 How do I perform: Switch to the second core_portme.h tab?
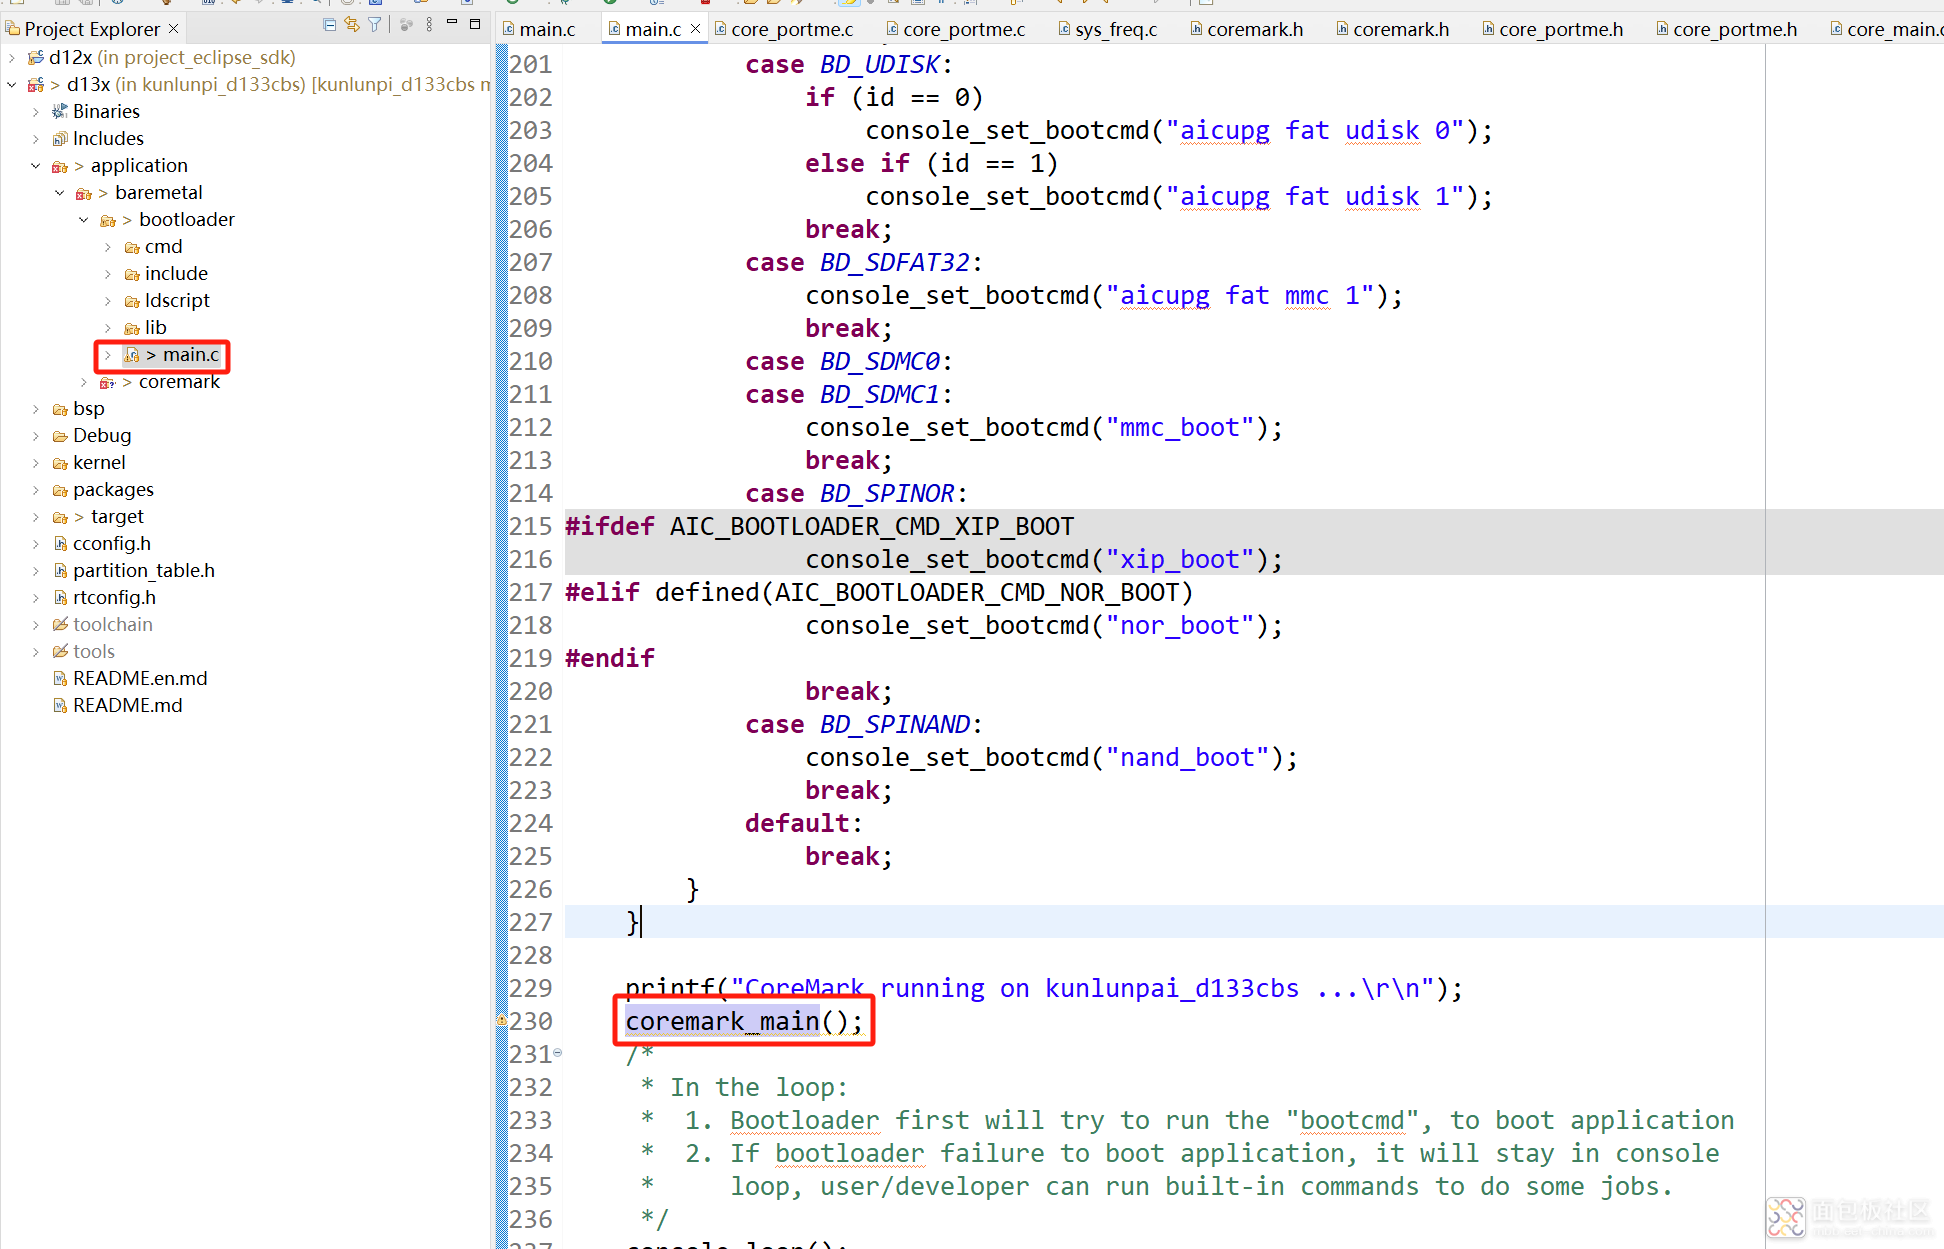tap(1726, 29)
